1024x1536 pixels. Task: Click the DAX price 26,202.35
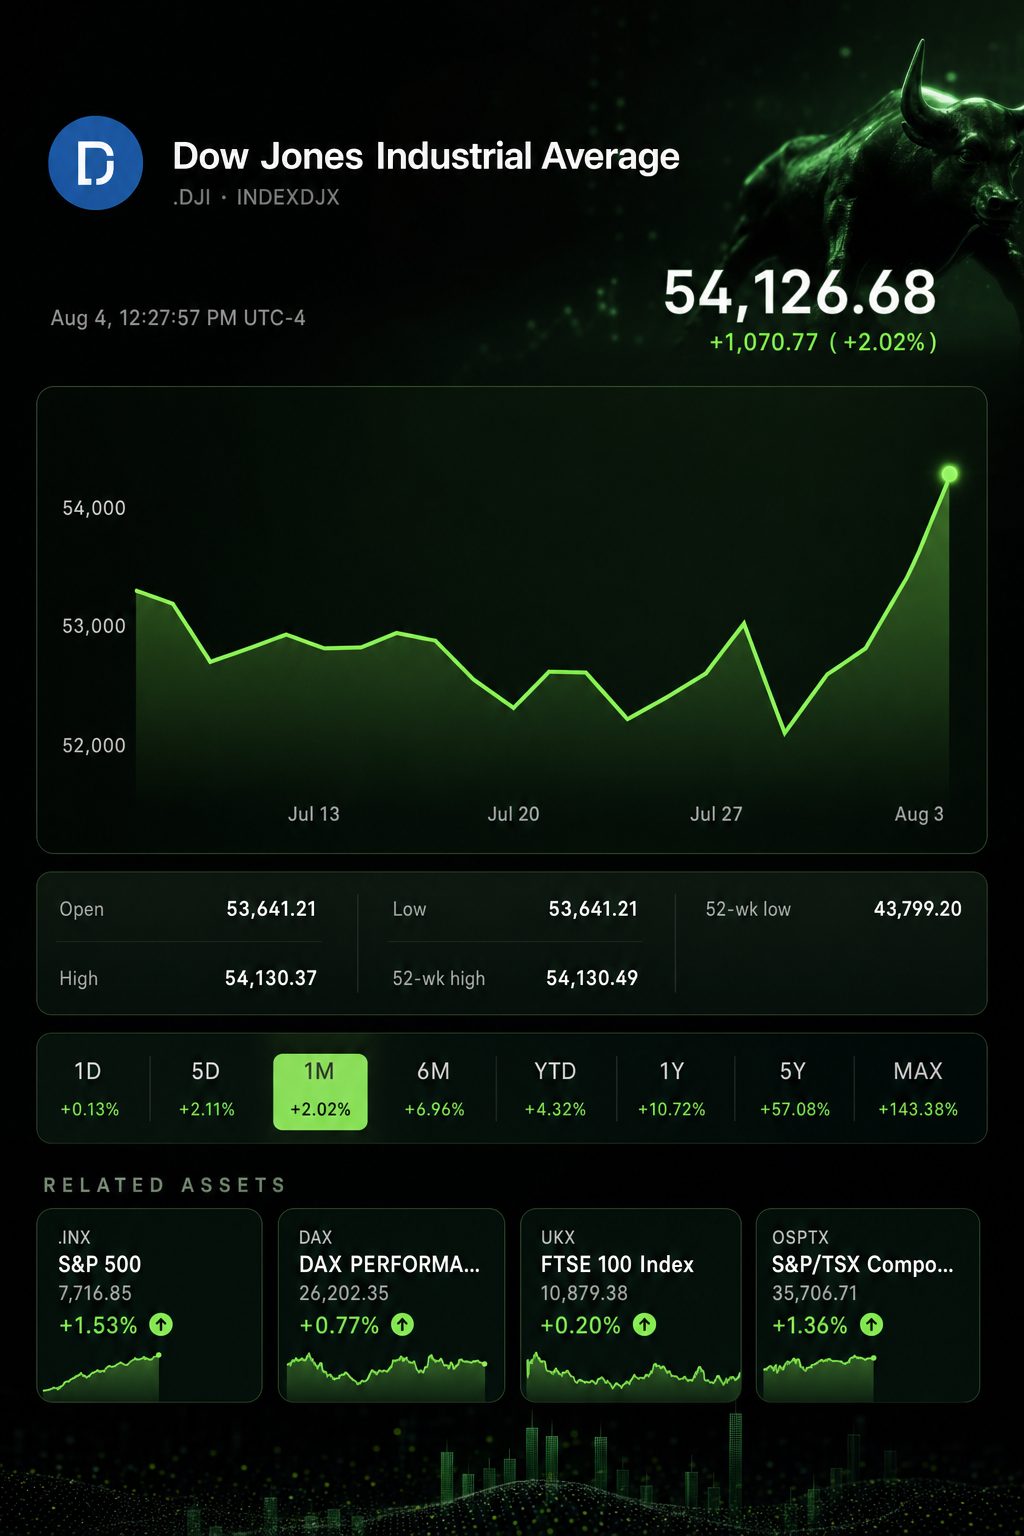coord(344,1293)
